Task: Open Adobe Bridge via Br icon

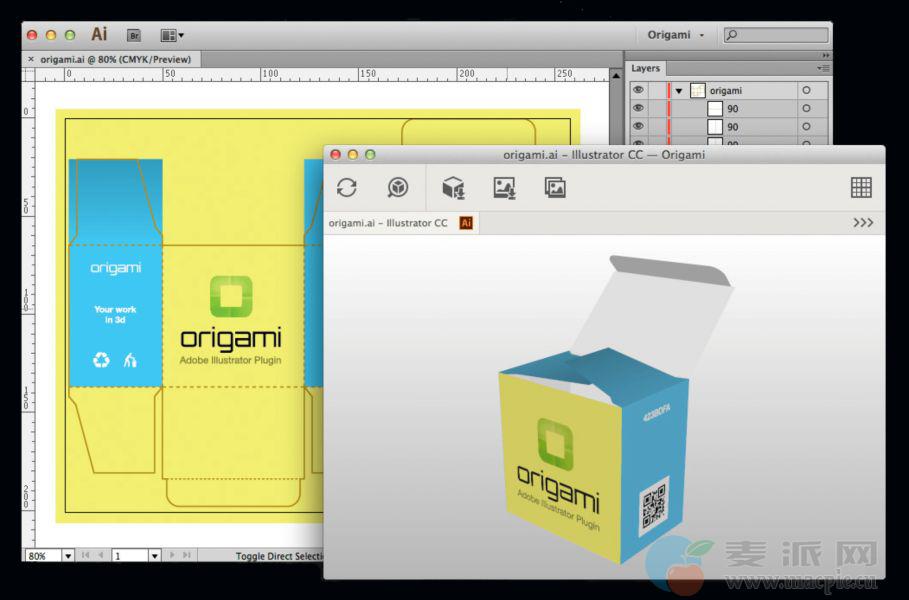Action: click(x=134, y=35)
